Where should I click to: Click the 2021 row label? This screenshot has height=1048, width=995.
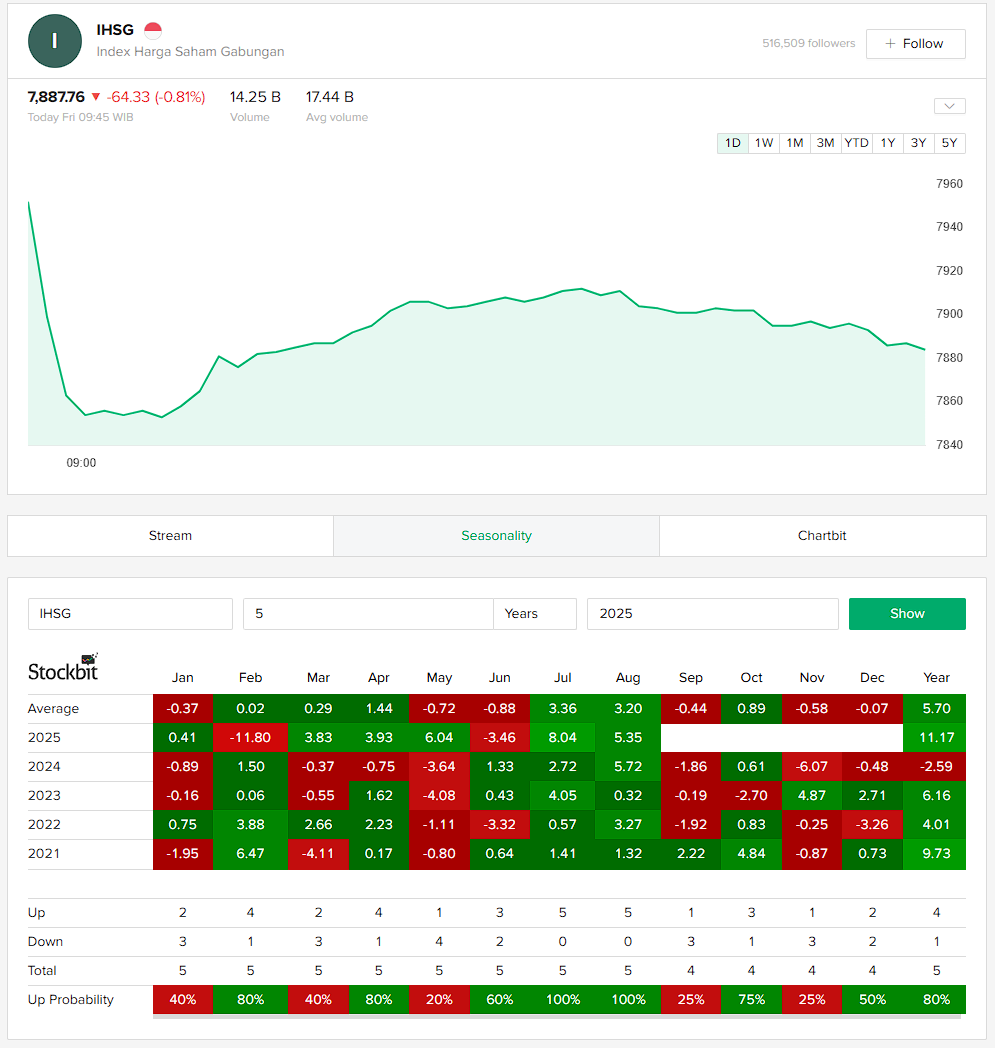(x=44, y=854)
